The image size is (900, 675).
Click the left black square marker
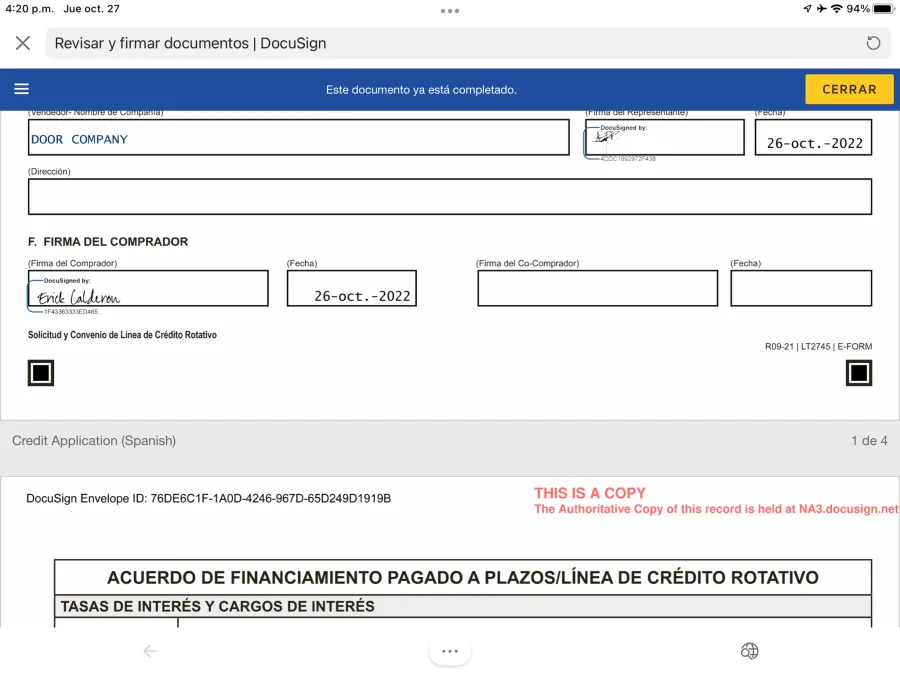(x=40, y=373)
